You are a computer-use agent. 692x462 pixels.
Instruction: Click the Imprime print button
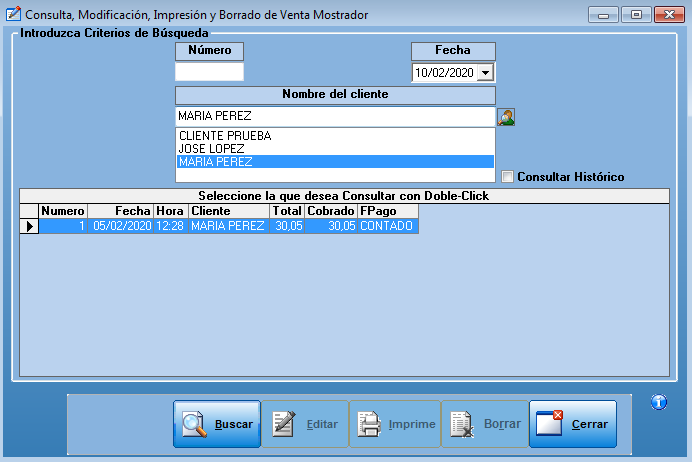[x=395, y=424]
